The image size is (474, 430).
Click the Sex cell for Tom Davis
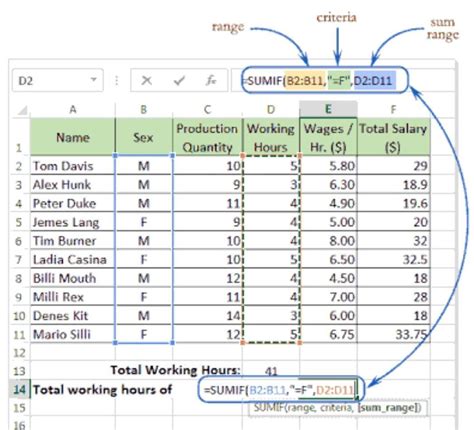click(144, 166)
